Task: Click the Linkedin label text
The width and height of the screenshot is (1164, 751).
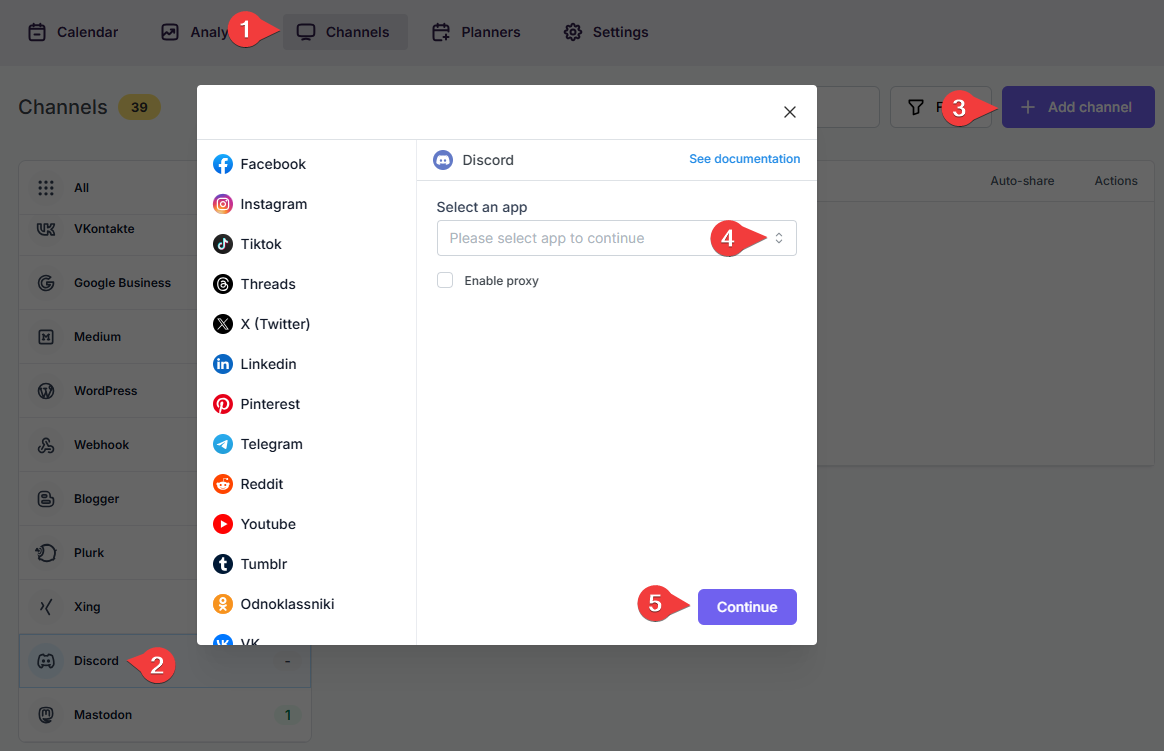Action: 268,364
